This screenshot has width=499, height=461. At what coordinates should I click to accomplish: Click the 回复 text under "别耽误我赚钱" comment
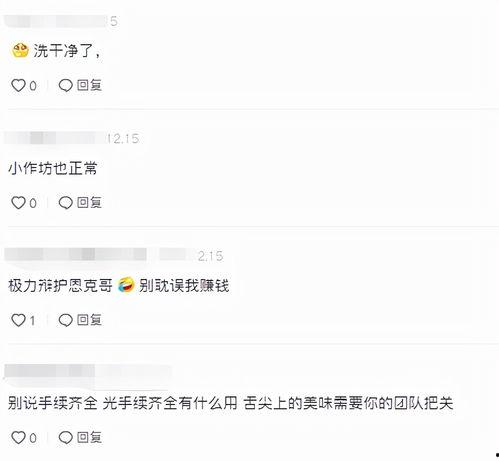pos(89,320)
